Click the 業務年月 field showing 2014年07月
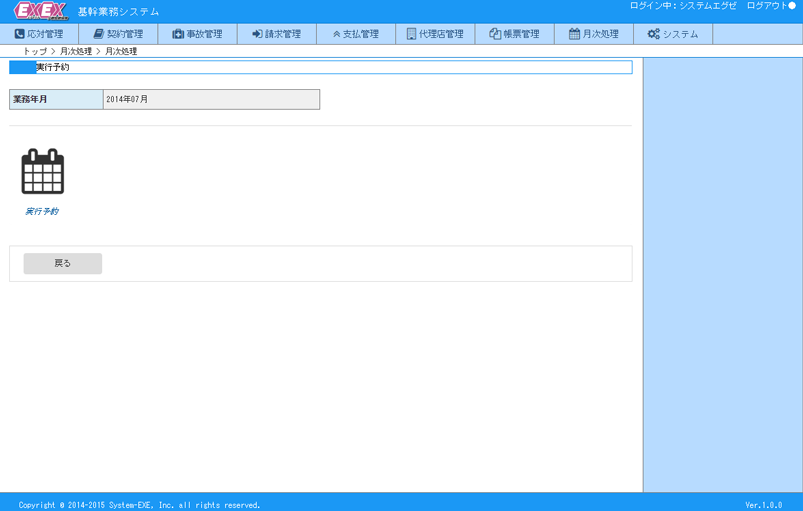 [211, 100]
